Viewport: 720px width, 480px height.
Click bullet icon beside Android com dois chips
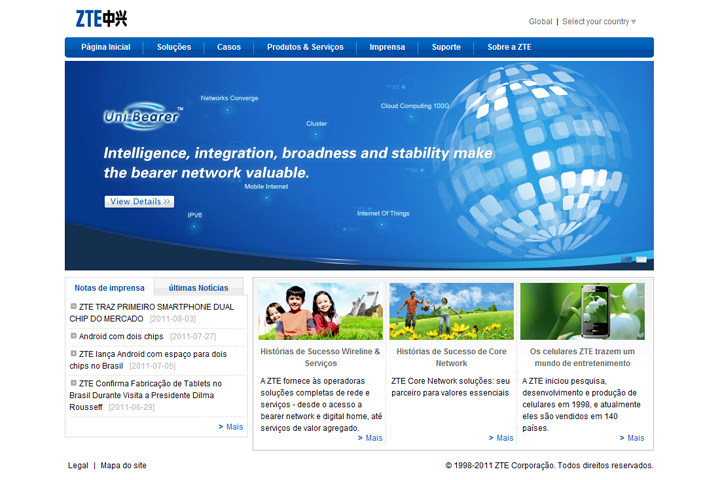tap(74, 336)
